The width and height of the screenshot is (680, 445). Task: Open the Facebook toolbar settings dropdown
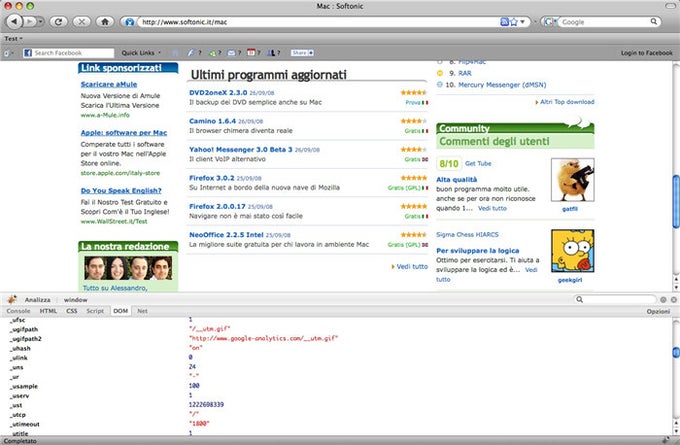point(8,53)
